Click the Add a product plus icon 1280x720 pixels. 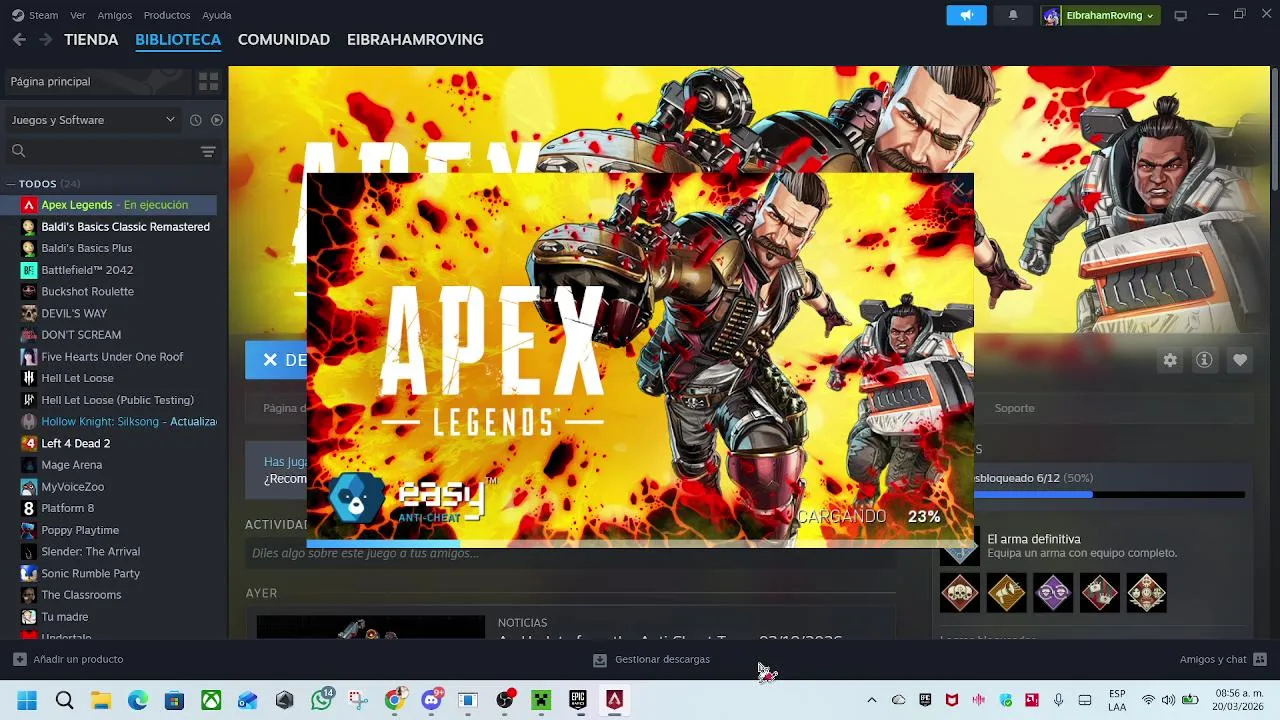coord(19,659)
